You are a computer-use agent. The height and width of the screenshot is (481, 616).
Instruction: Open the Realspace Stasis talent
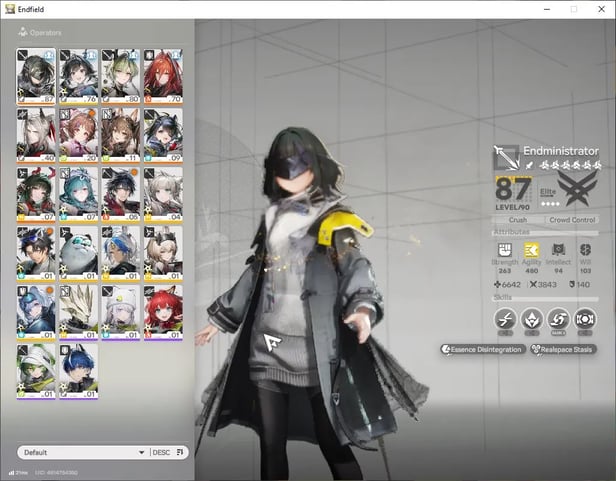pos(566,349)
